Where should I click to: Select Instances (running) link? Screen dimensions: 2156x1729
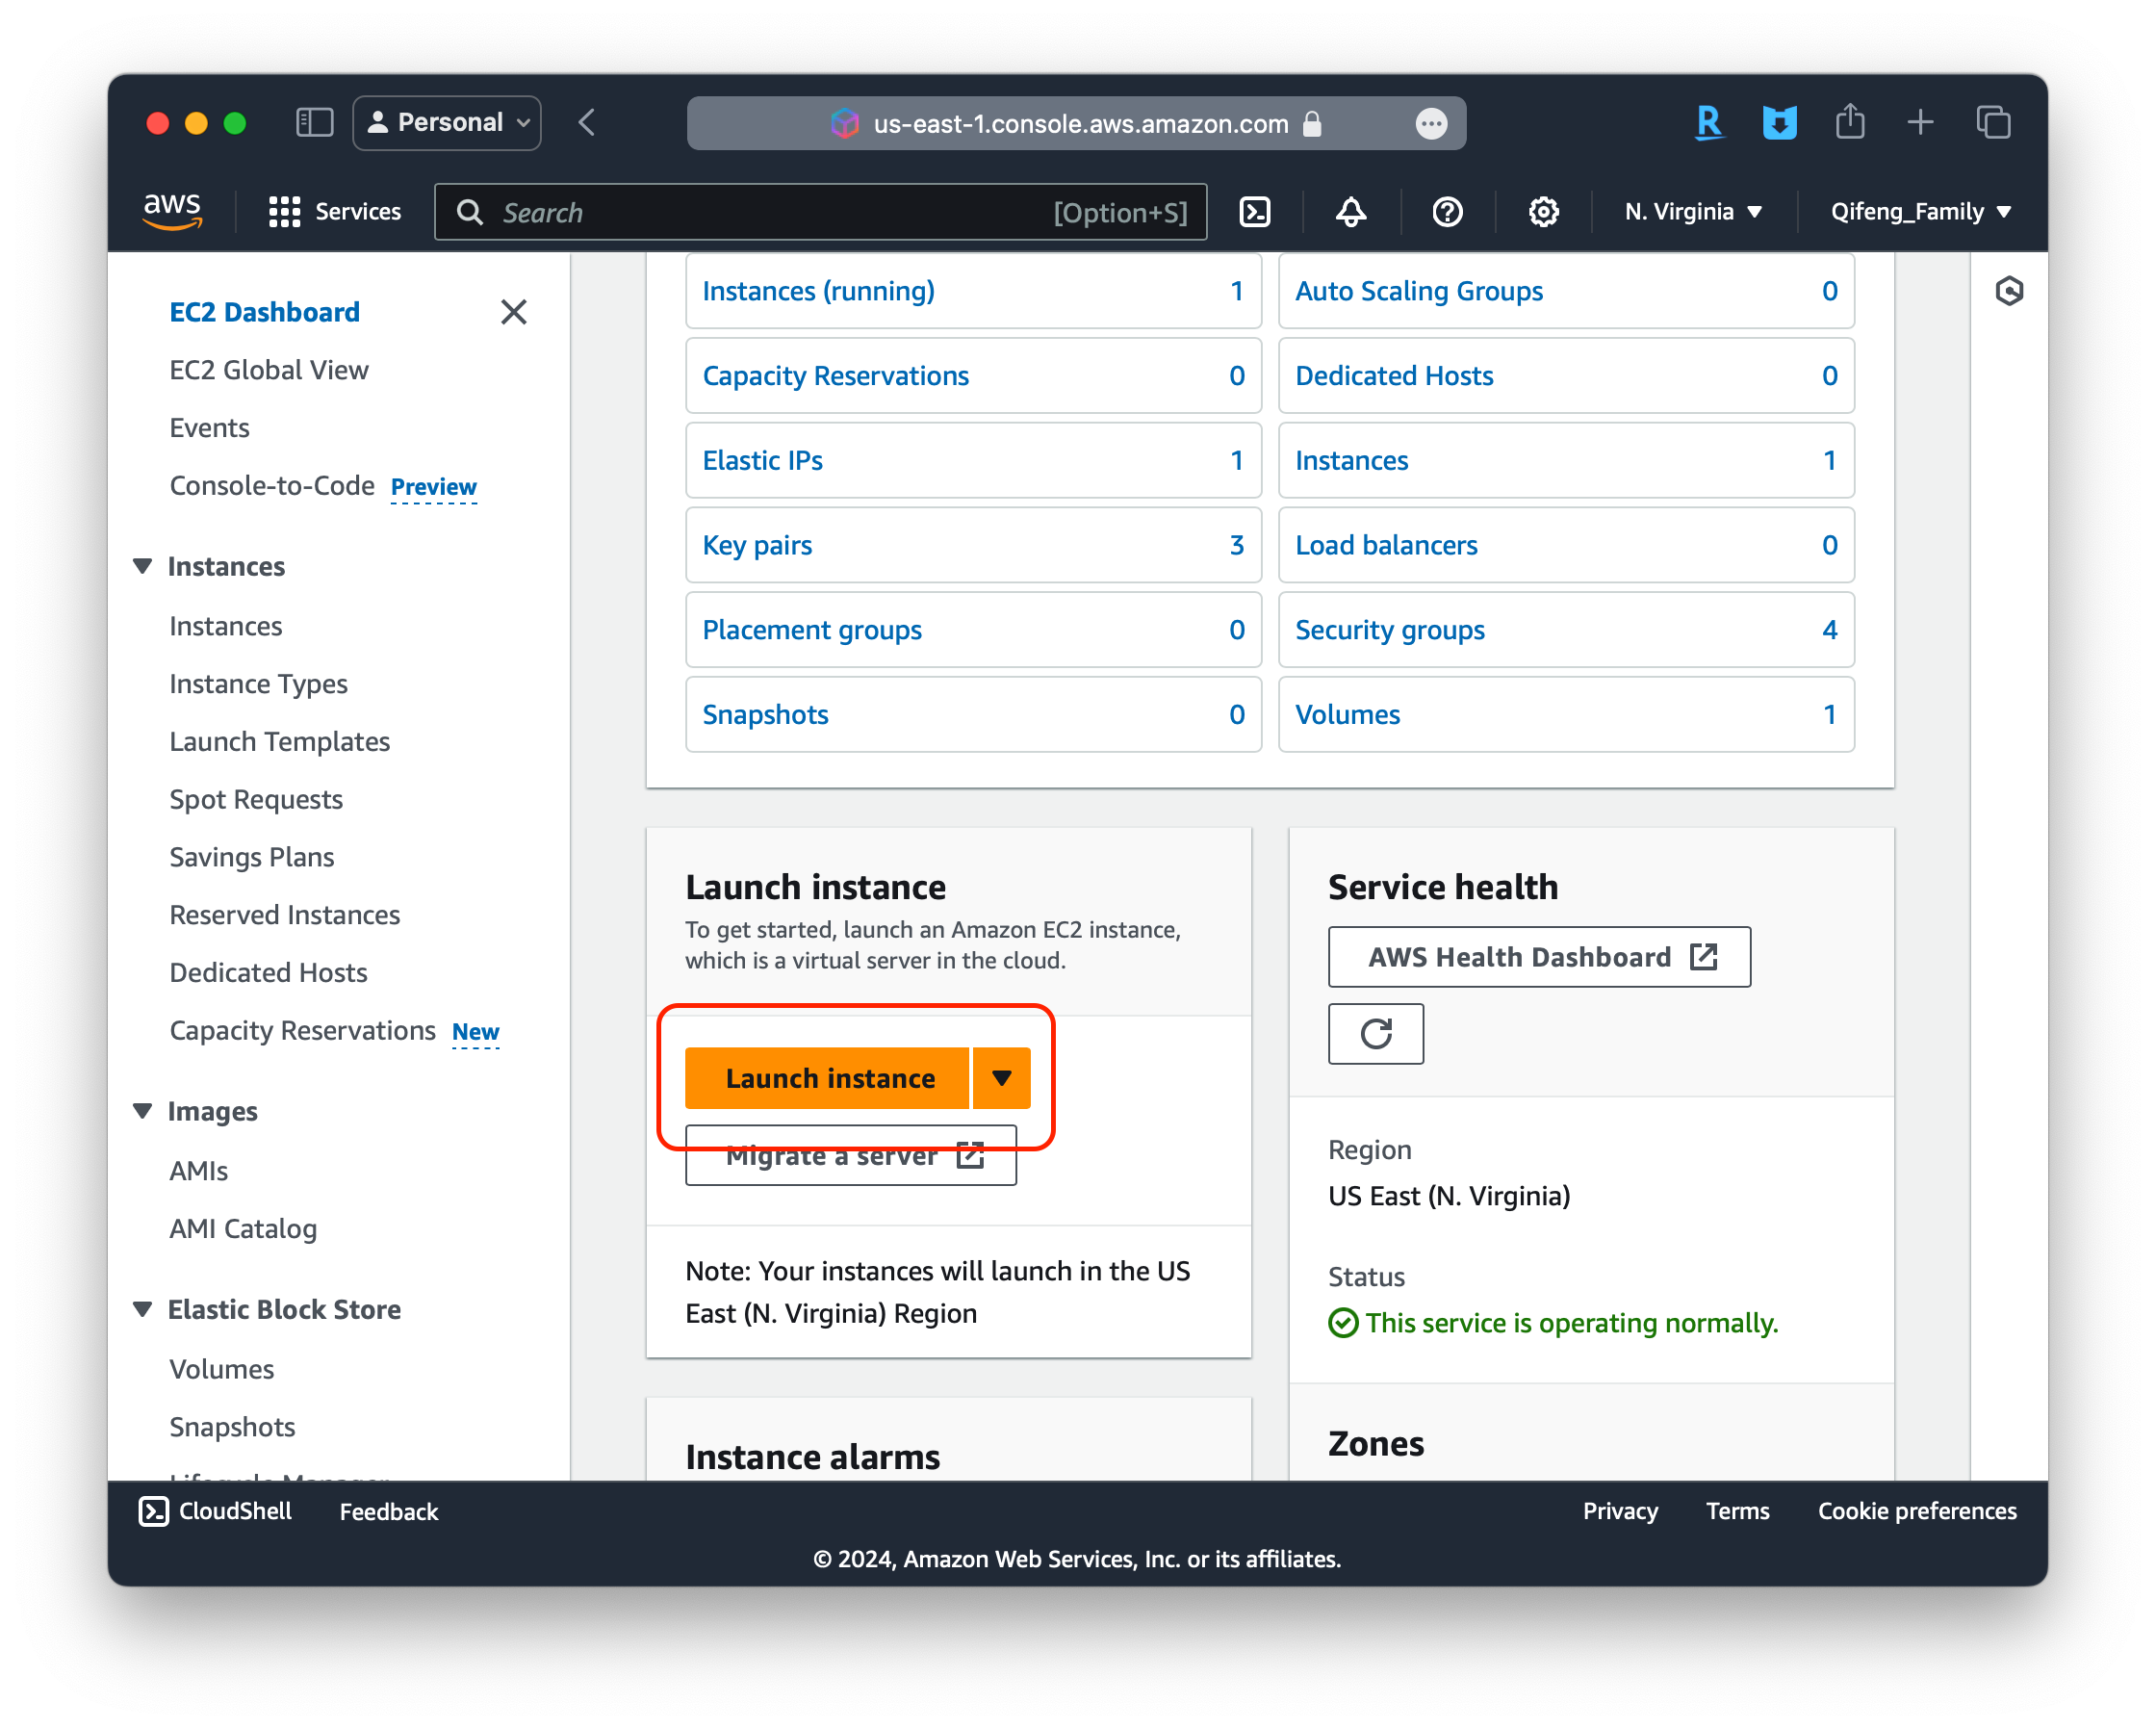point(819,291)
